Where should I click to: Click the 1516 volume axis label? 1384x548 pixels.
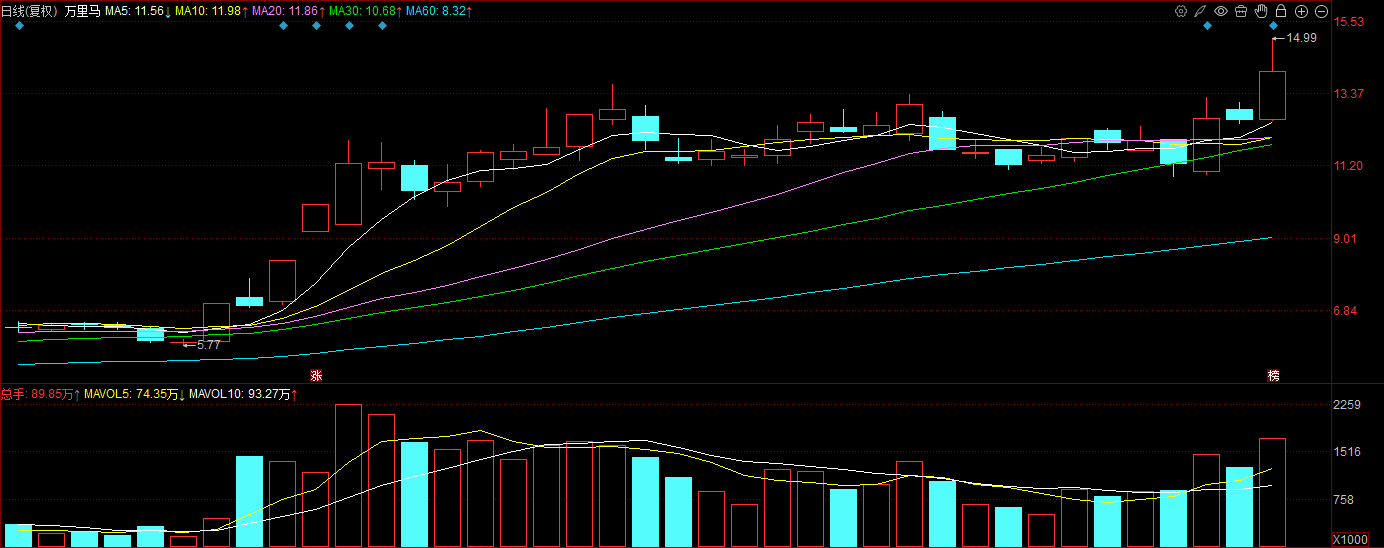[1349, 452]
